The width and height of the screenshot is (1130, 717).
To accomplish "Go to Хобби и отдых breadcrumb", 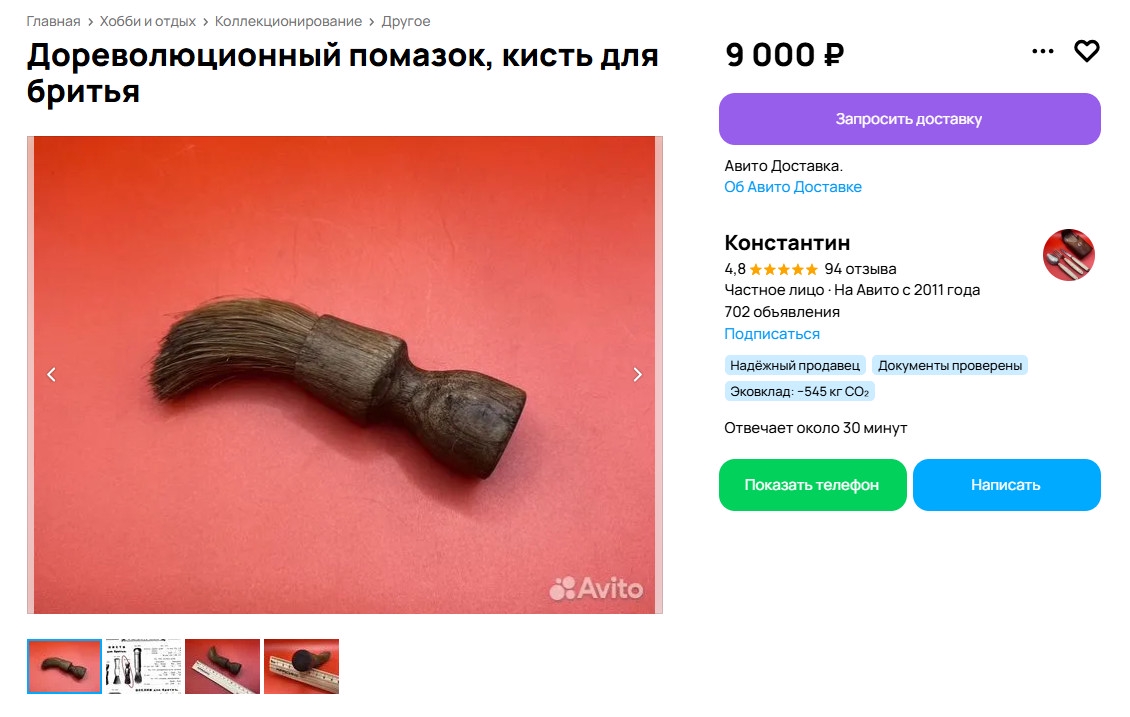I will pyautogui.click(x=148, y=22).
